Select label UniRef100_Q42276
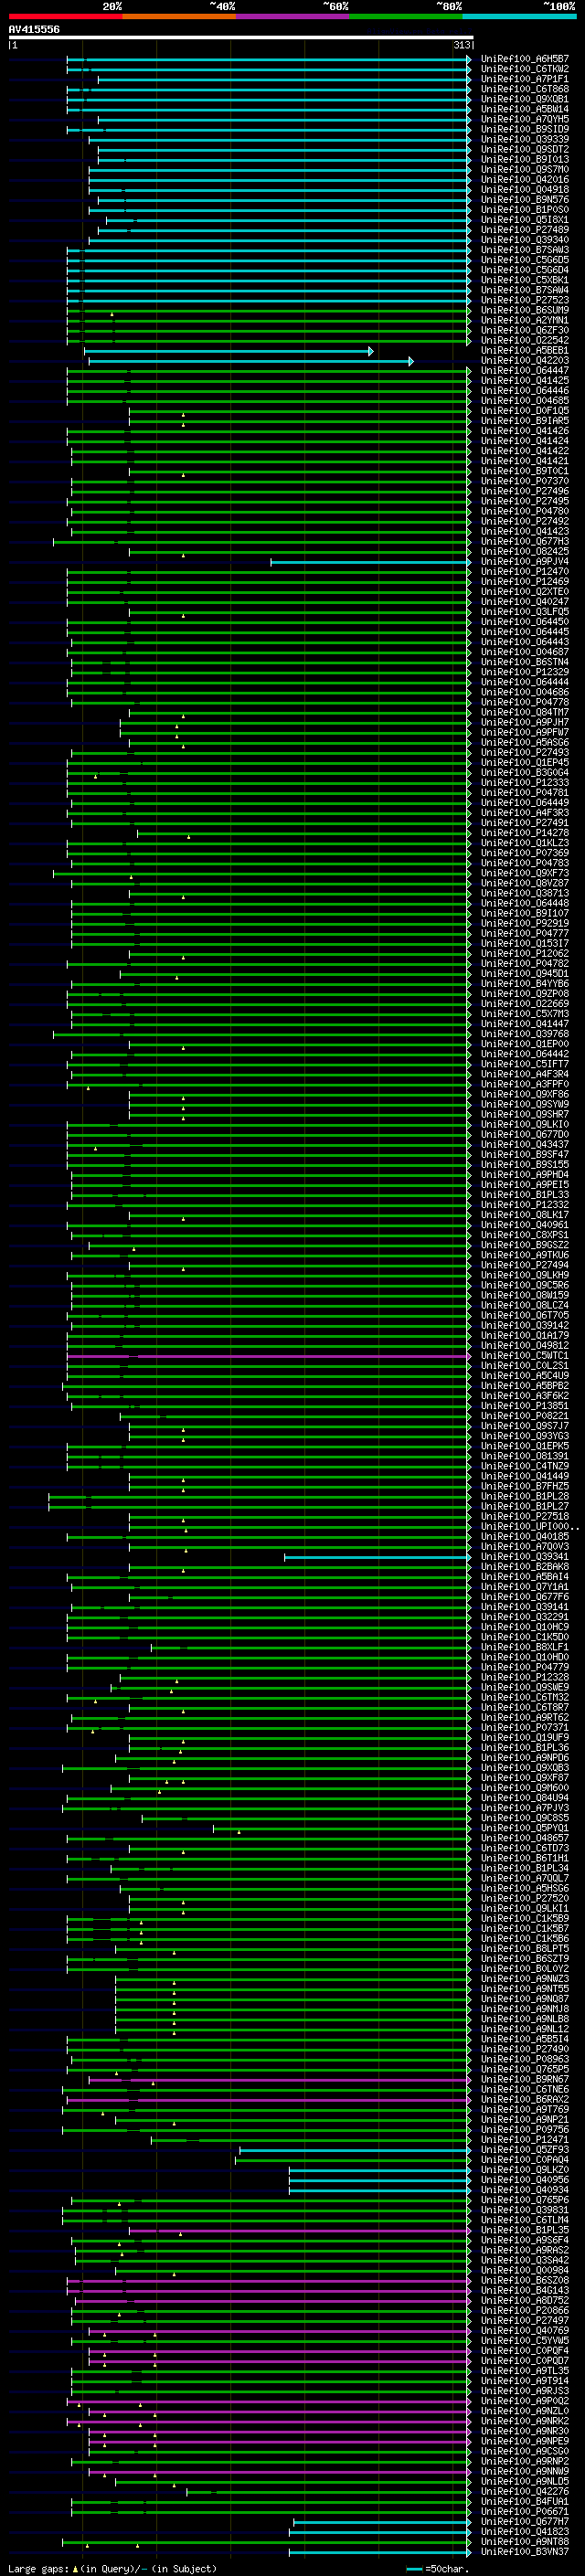This screenshot has width=585, height=2576. point(524,2491)
